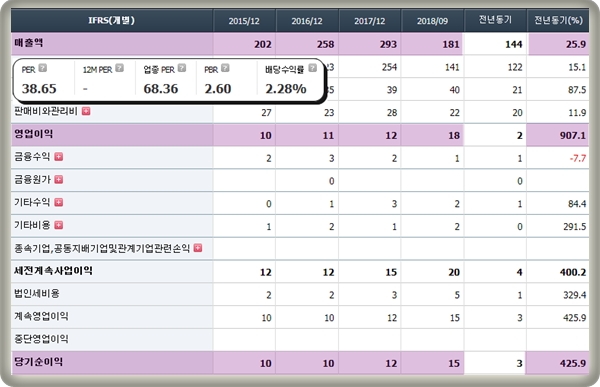Open the 12M PER help question icon
The height and width of the screenshot is (387, 600).
click(x=120, y=68)
